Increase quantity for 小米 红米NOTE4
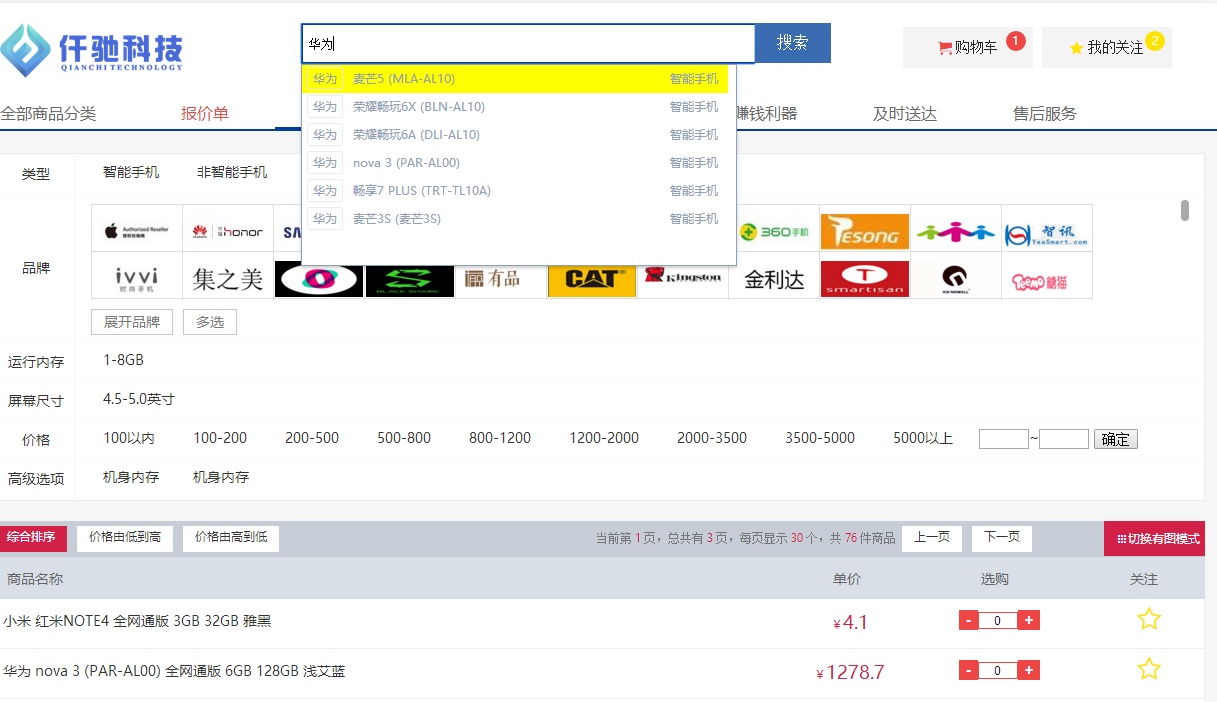1217x702 pixels. 1029,620
